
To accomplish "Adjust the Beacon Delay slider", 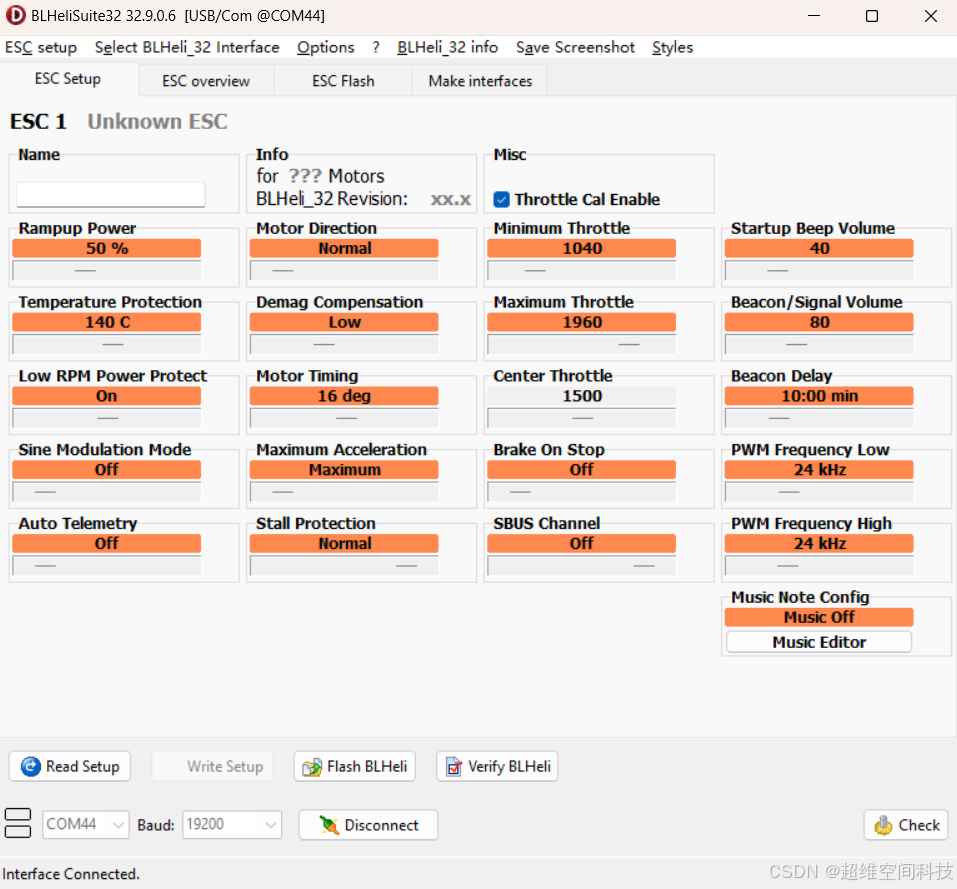I will pos(818,418).
